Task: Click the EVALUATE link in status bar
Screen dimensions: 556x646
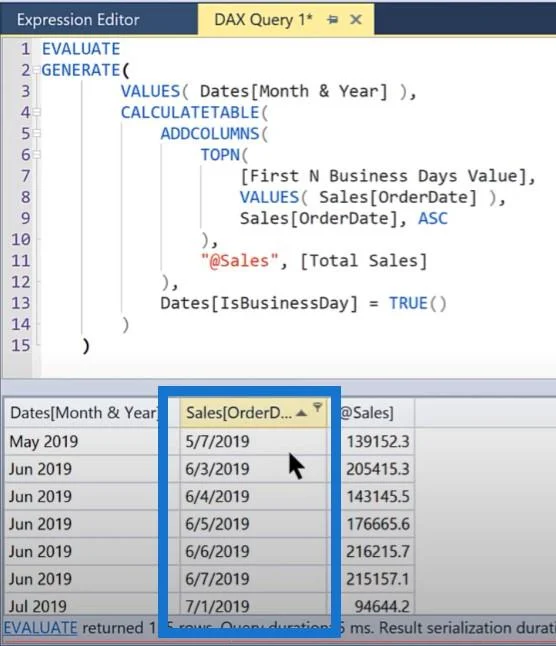Action: click(40, 628)
